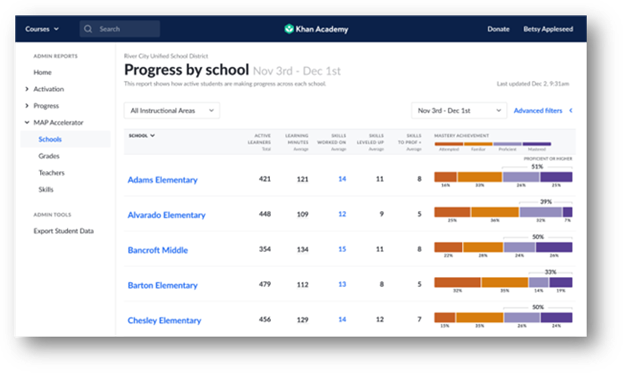
Task: Open Chesley Elementary school link
Action: [164, 320]
